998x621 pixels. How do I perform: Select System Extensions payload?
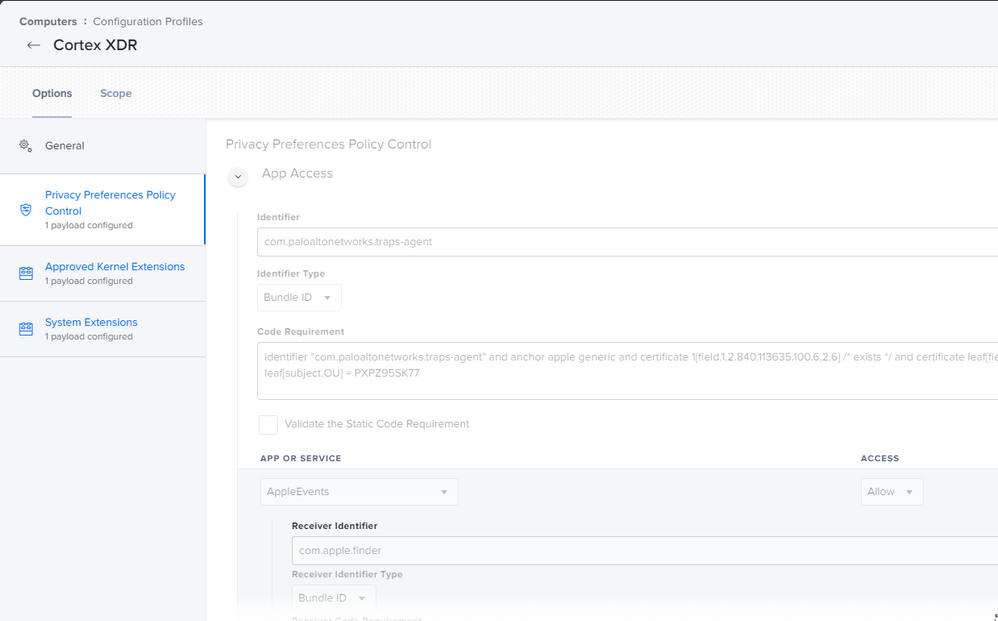click(102, 329)
